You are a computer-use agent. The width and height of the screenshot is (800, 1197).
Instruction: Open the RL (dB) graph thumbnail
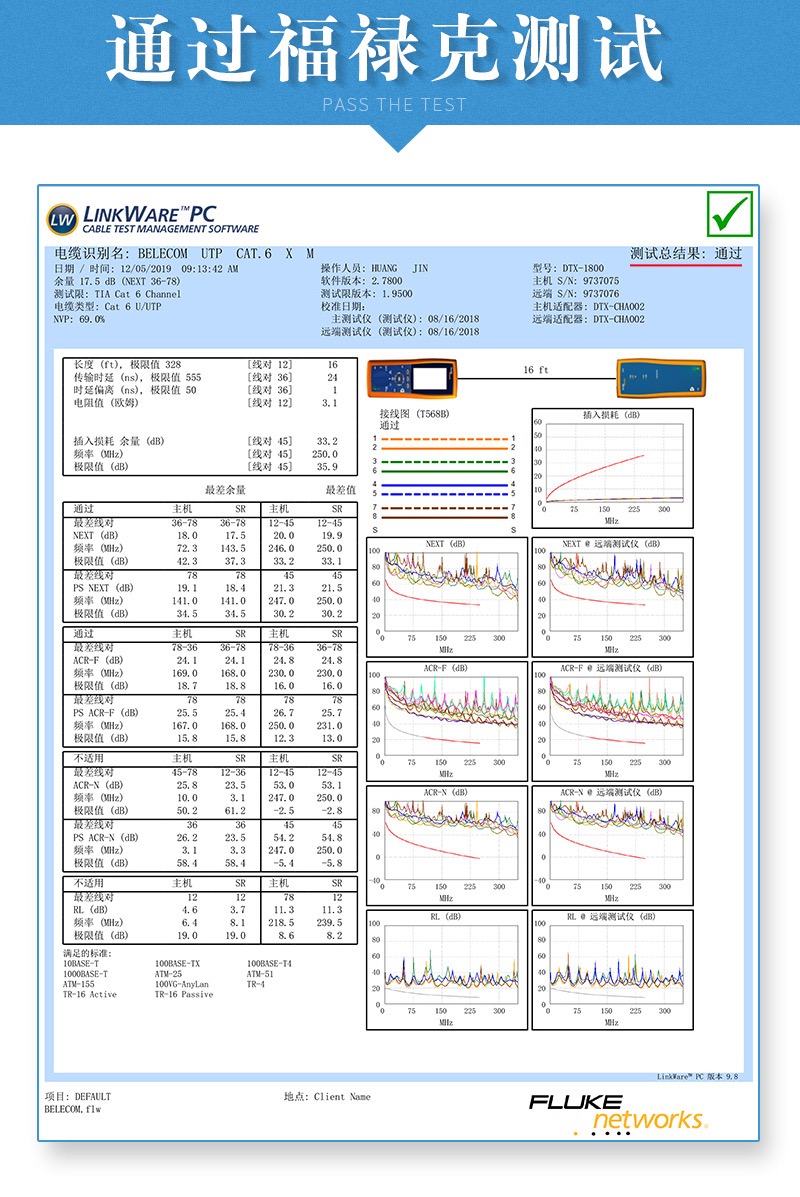(x=447, y=970)
